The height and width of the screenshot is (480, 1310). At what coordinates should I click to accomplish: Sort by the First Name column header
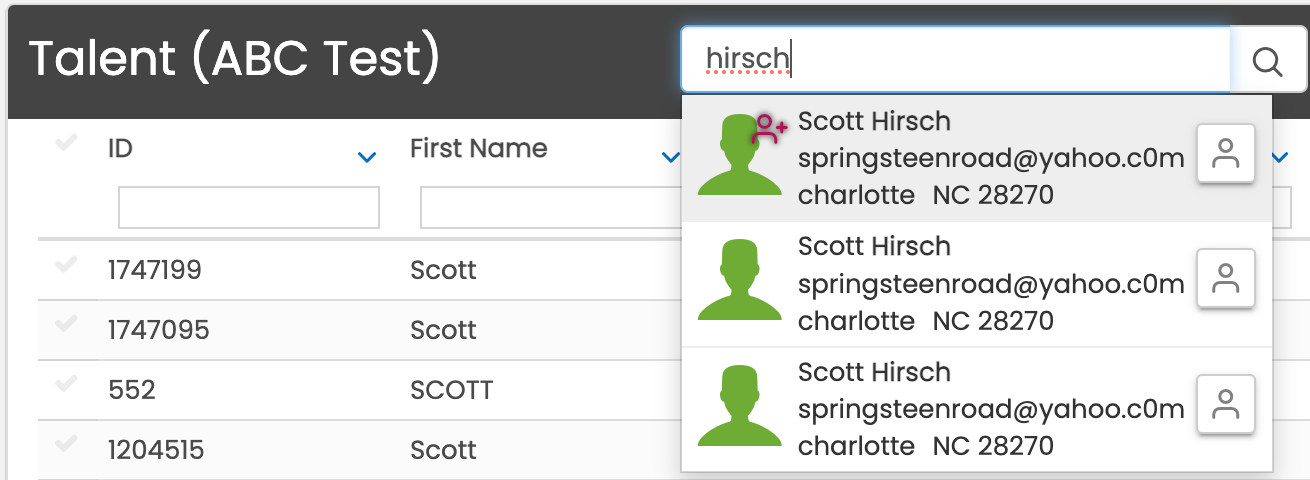pyautogui.click(x=479, y=149)
